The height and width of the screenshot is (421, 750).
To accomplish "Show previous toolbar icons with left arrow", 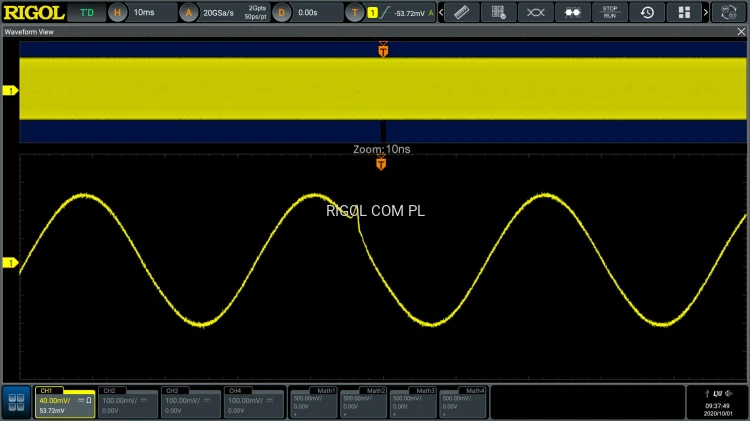I will [x=441, y=12].
